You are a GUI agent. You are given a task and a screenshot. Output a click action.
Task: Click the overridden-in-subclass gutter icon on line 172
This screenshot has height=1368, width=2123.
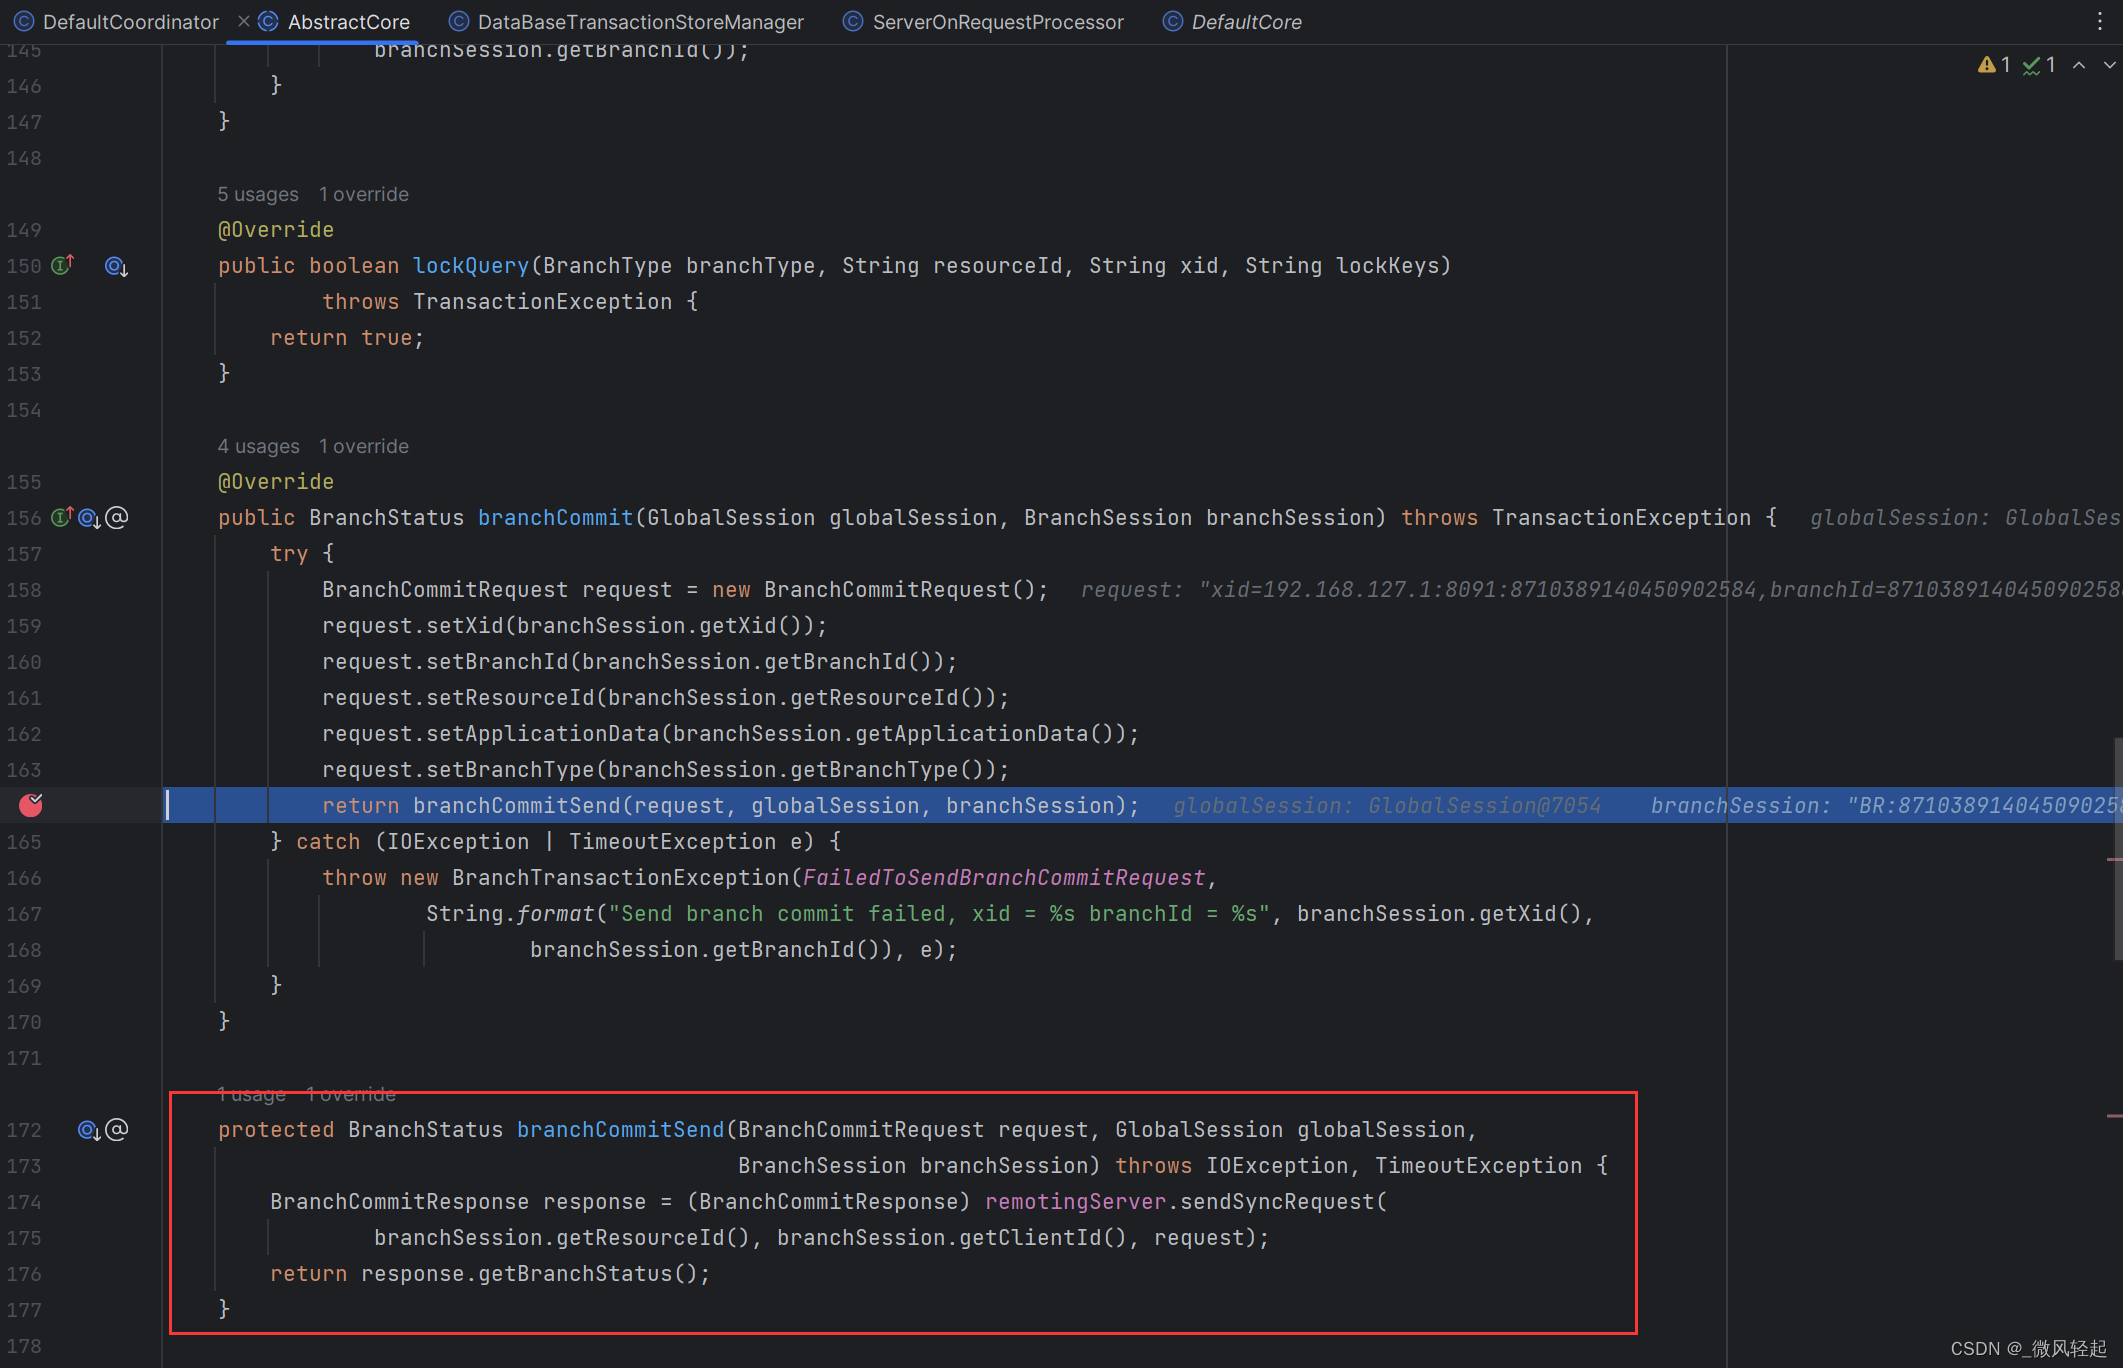point(89,1130)
